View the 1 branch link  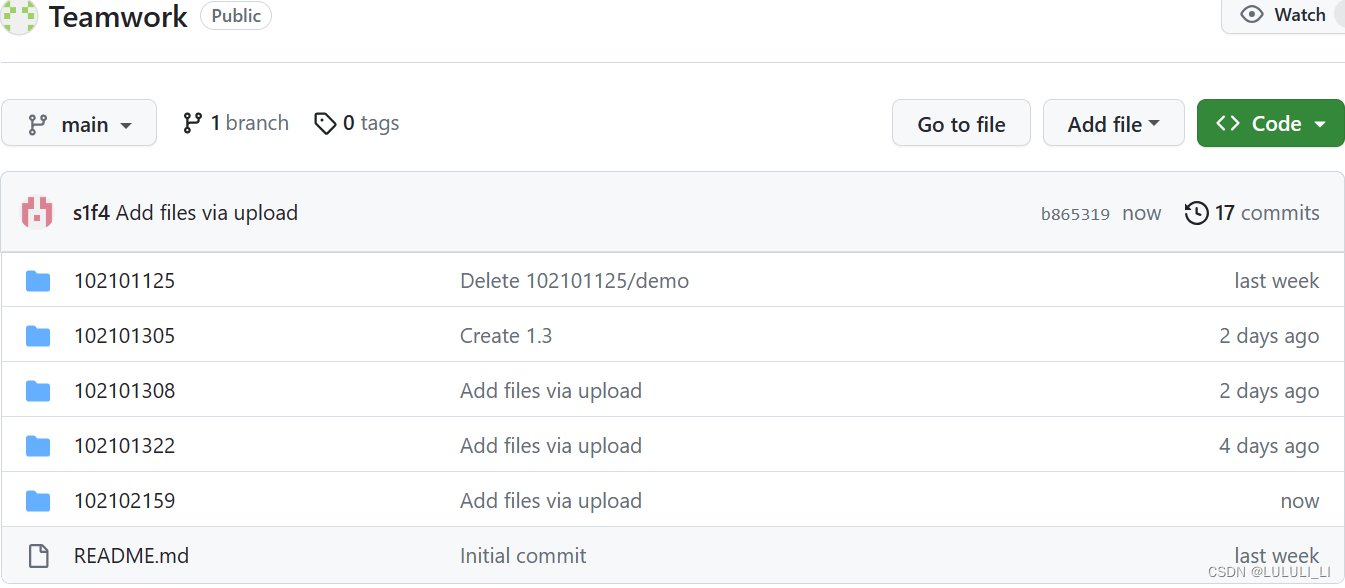[236, 123]
